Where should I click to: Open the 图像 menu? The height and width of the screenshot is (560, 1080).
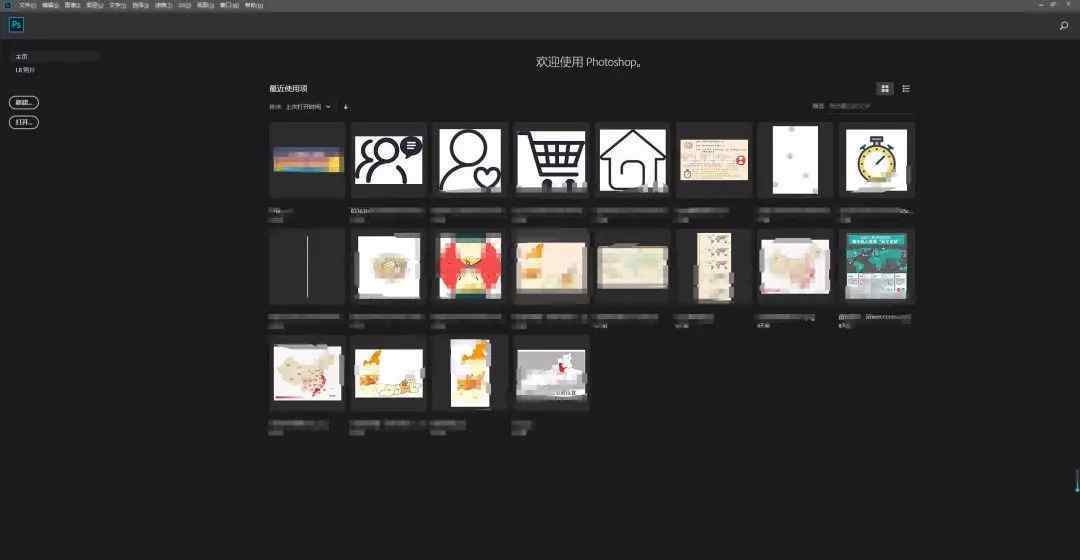(73, 5)
